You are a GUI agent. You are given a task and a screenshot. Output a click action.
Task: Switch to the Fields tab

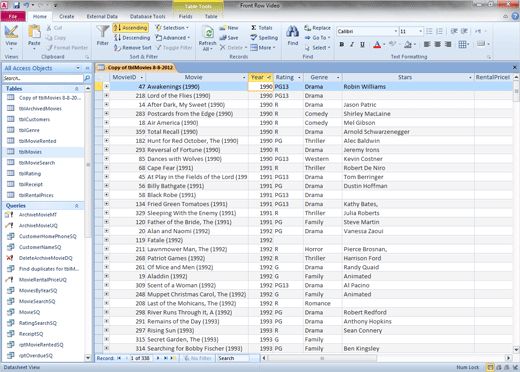click(185, 16)
